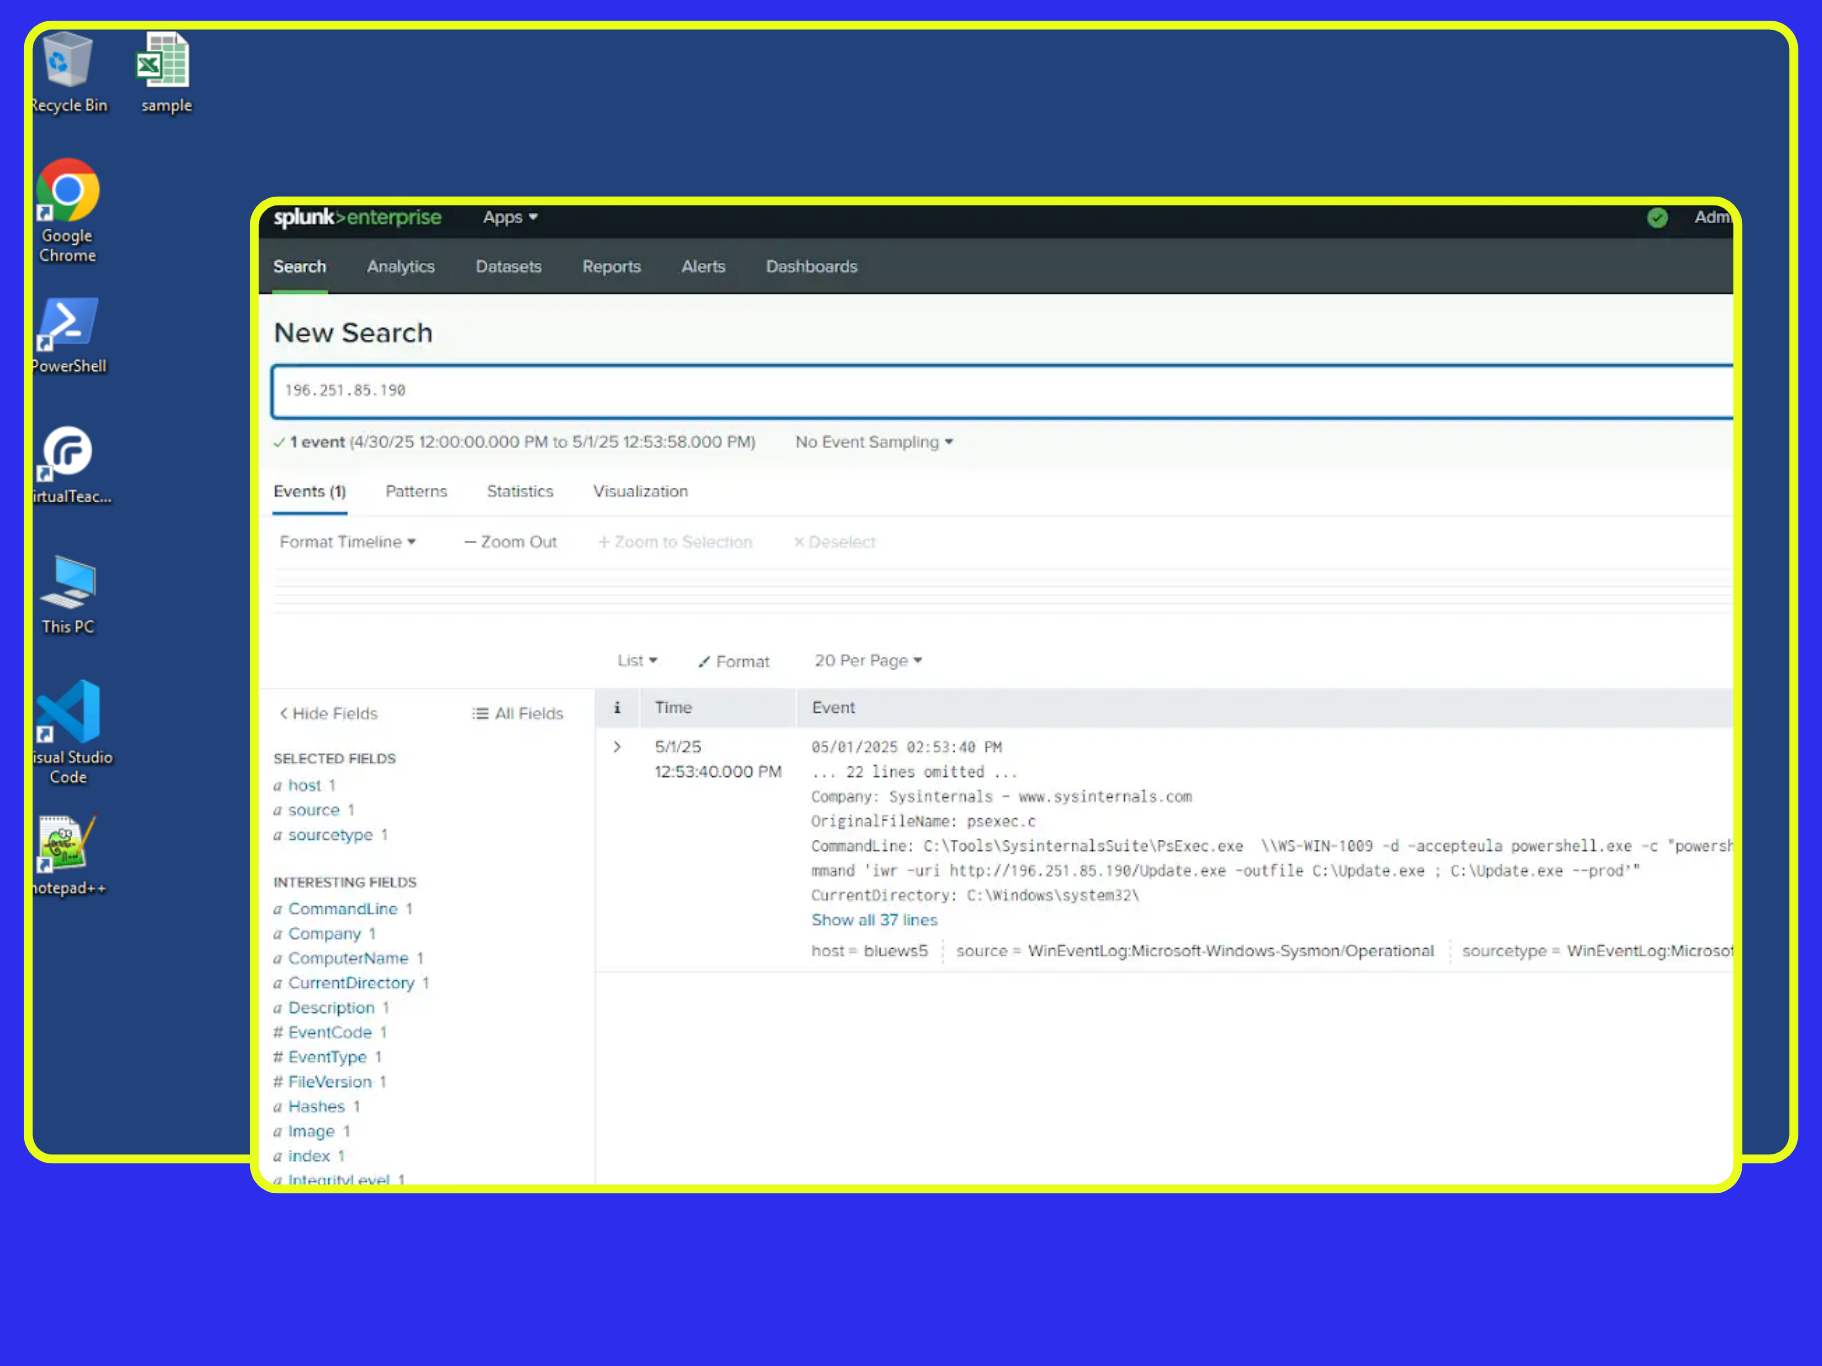Open the No Event Sampling dropdown
The image size is (1822, 1366).
tap(874, 441)
